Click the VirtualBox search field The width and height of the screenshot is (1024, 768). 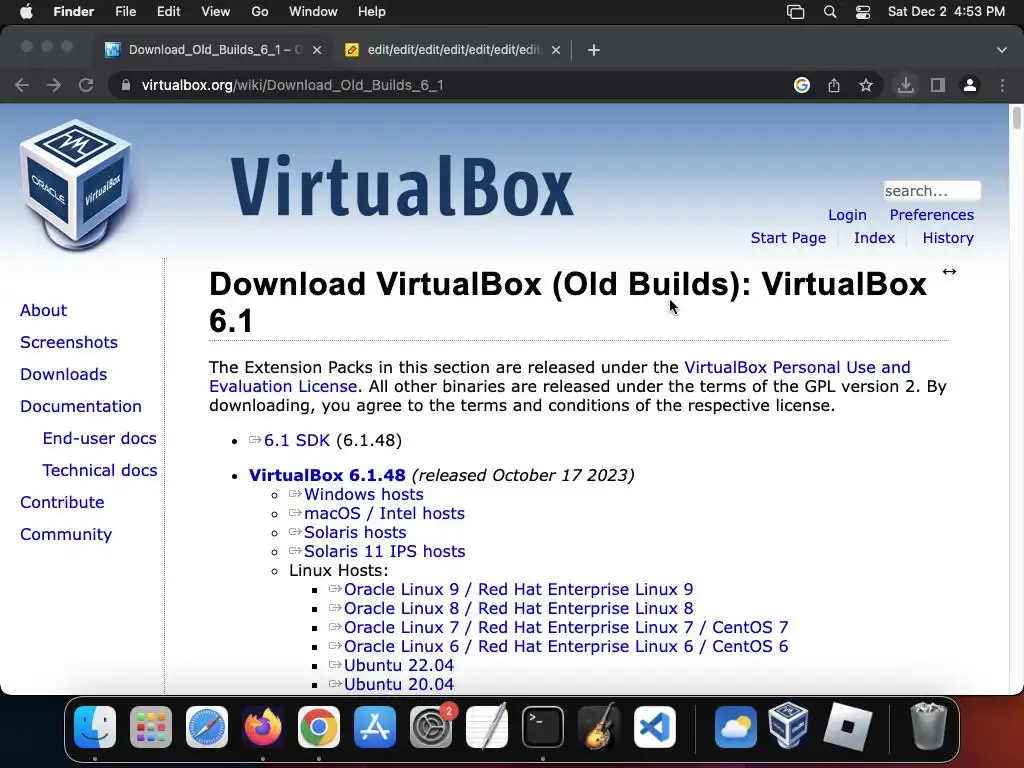pyautogui.click(x=932, y=191)
